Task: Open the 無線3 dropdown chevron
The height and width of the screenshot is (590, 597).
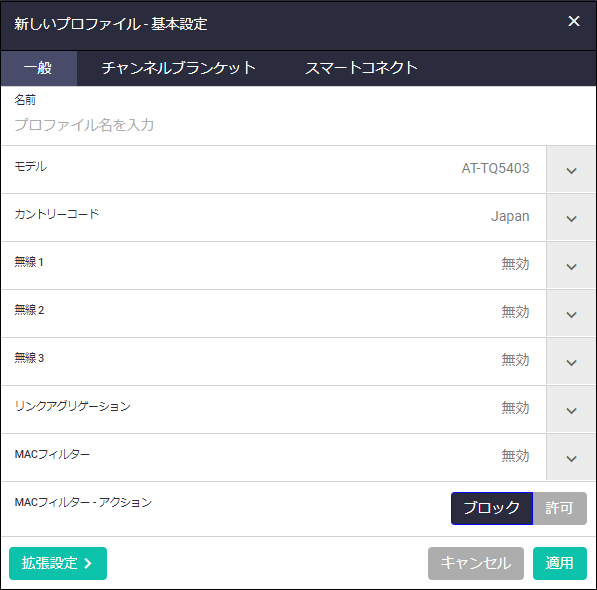Action: (571, 361)
